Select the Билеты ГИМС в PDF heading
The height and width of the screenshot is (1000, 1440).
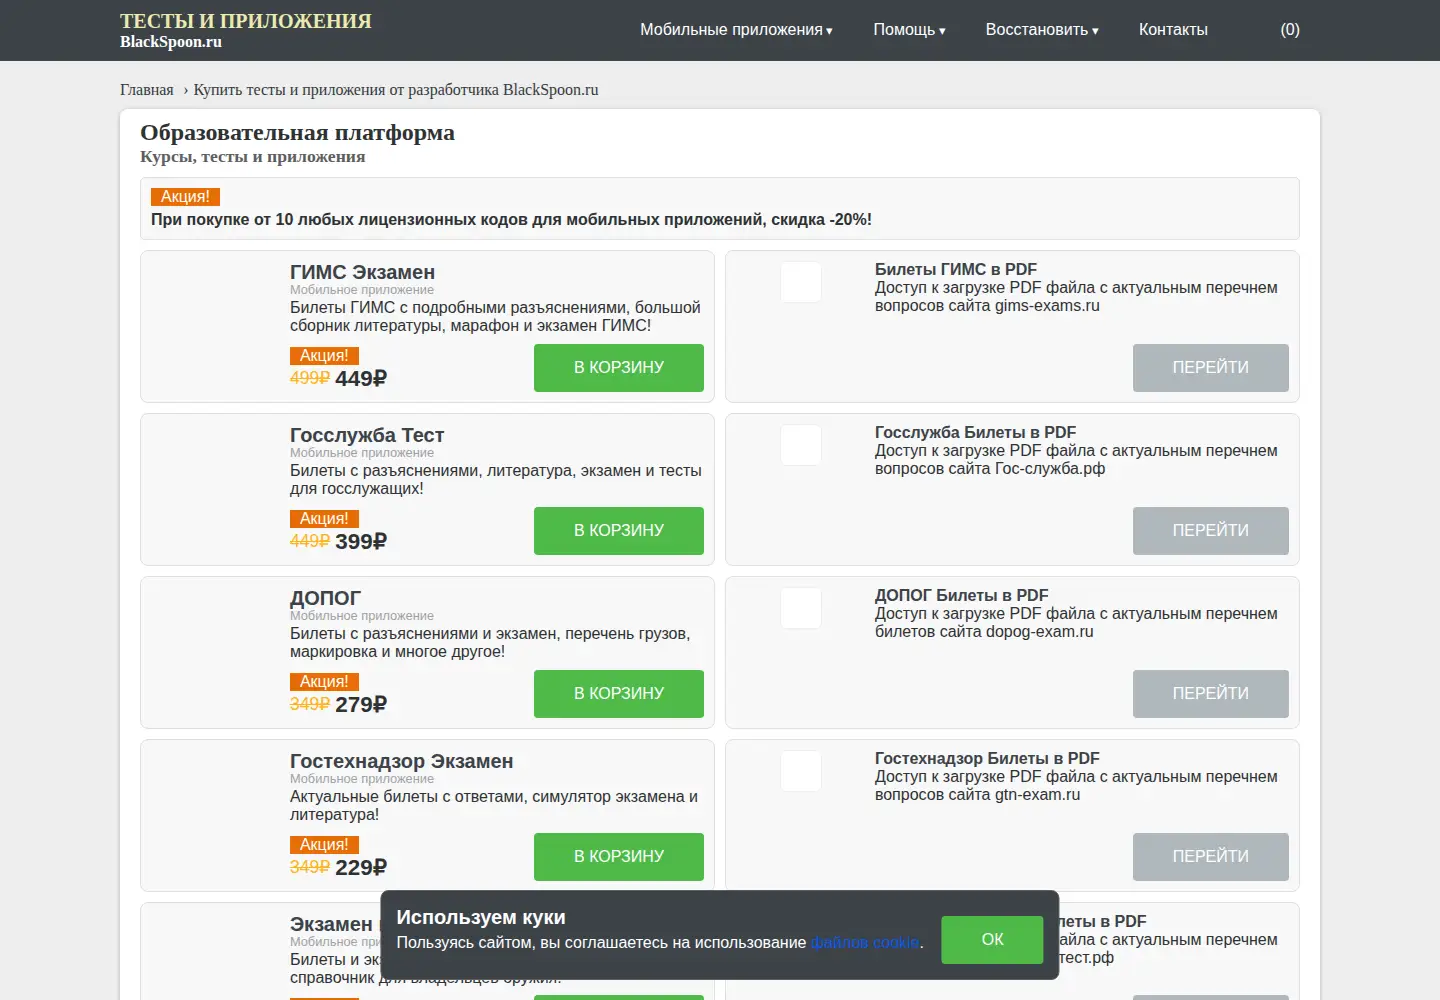956,269
